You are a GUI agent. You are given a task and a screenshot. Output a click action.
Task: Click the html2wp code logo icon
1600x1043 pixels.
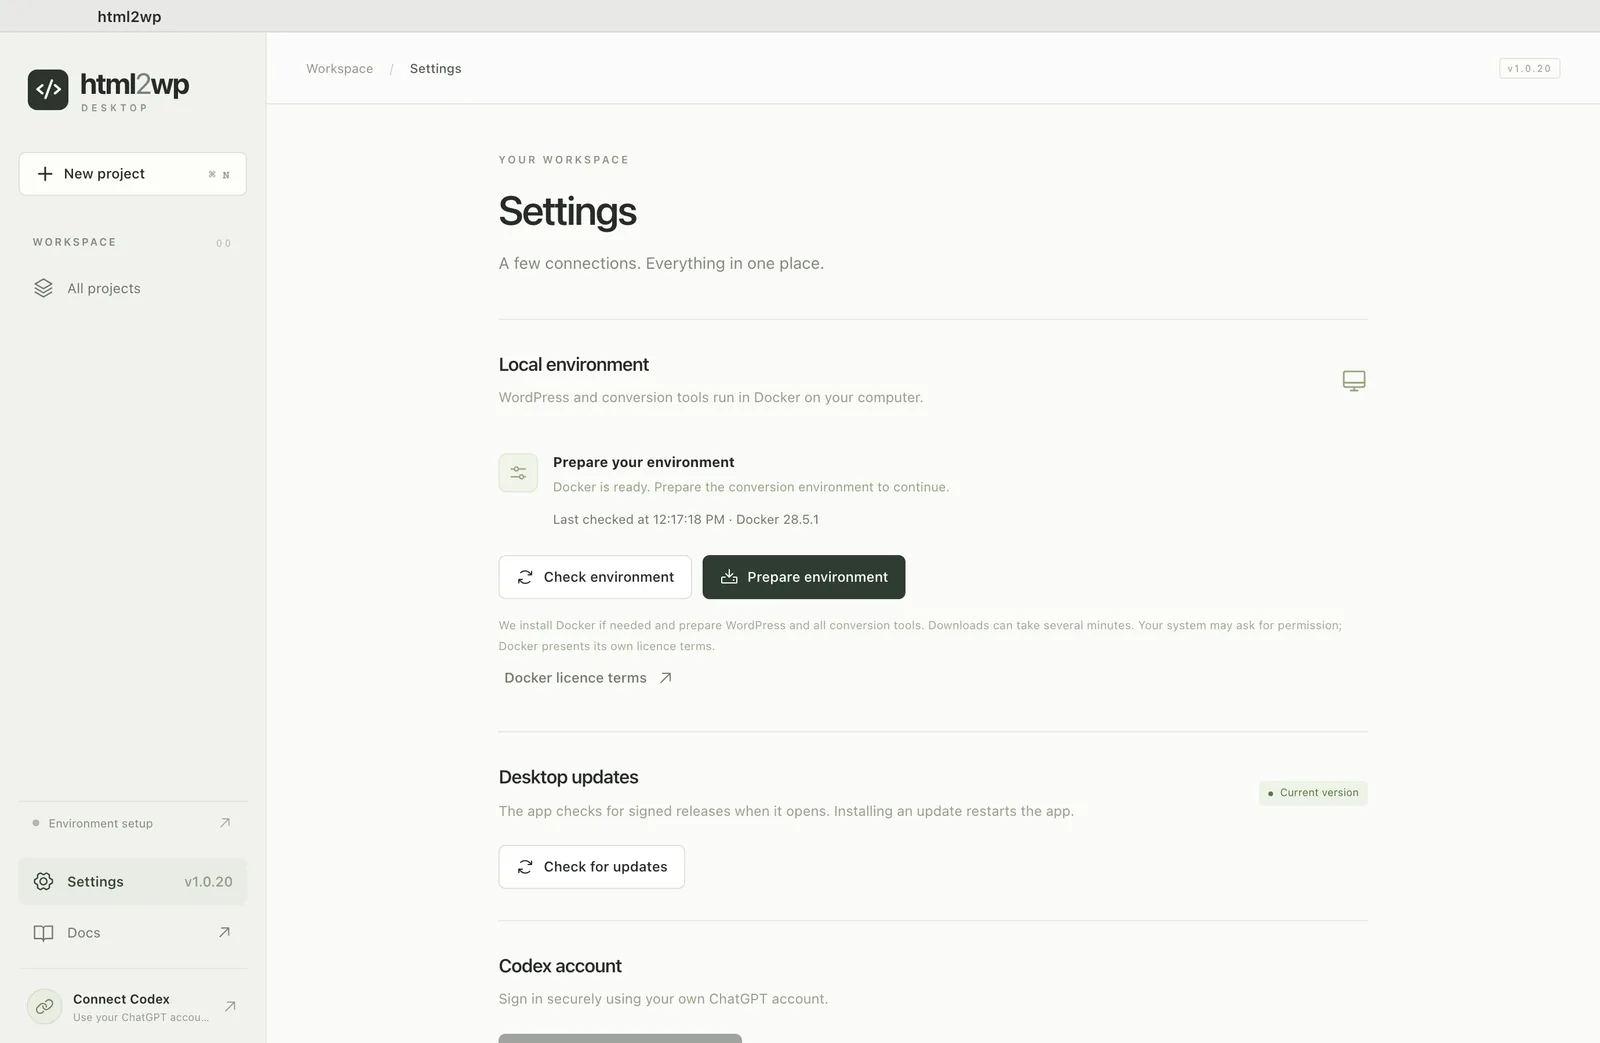point(48,90)
